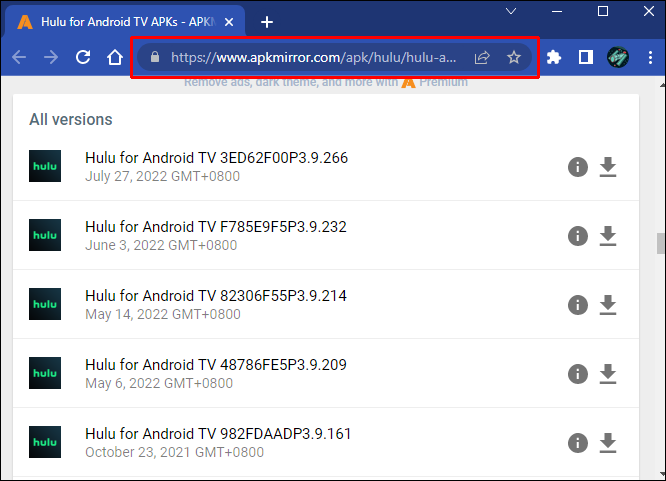The image size is (666, 481).
Task: Click Hulu thumbnail for July 27, 2022 release
Action: pyautogui.click(x=45, y=166)
